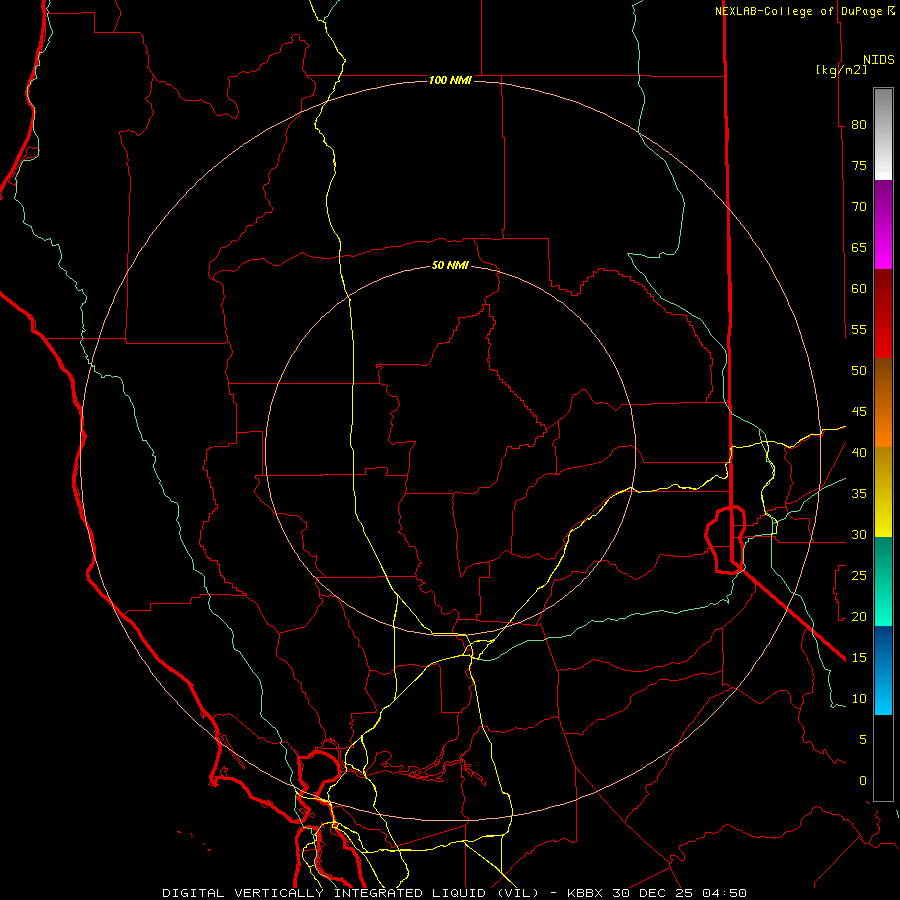Click the "100 NMI" range ring label
Image resolution: width=900 pixels, height=900 pixels.
point(450,80)
